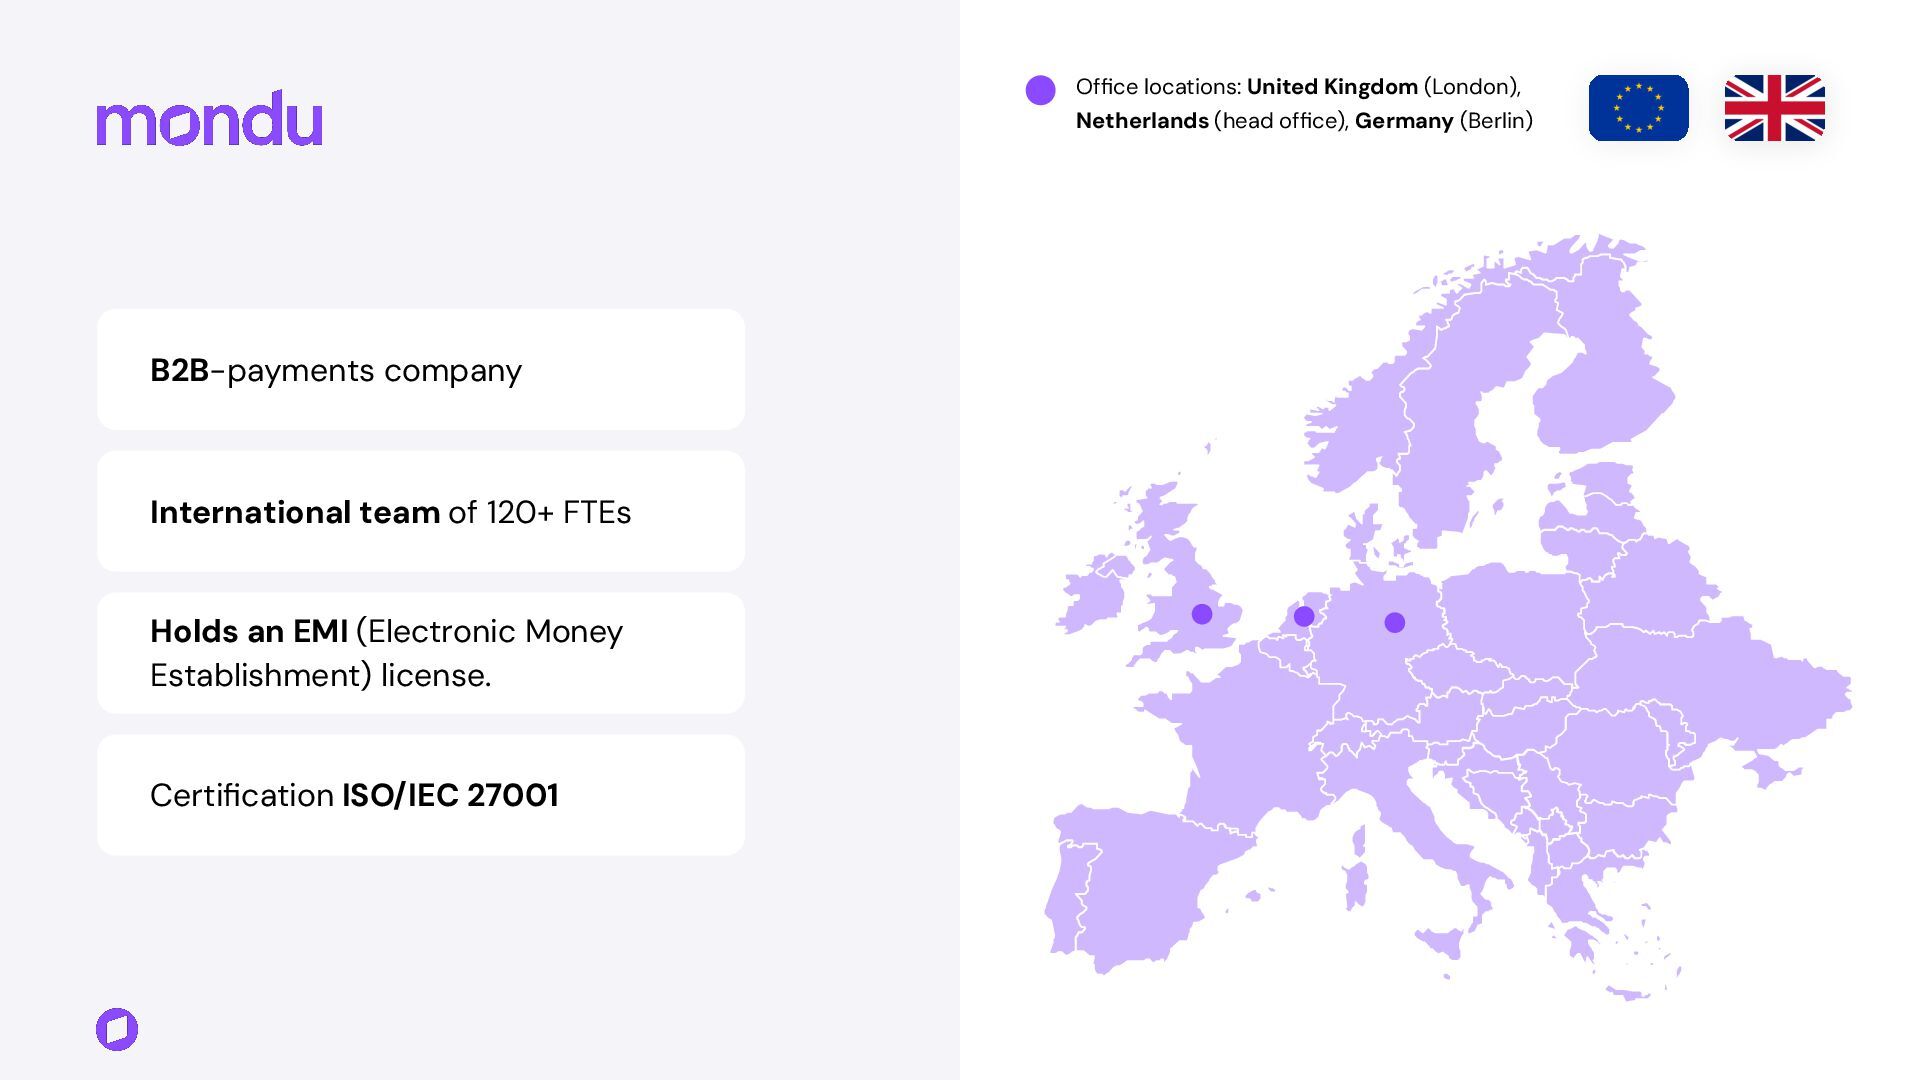
Task: Click the Berlin office dot on map
Action: pyautogui.click(x=1395, y=623)
